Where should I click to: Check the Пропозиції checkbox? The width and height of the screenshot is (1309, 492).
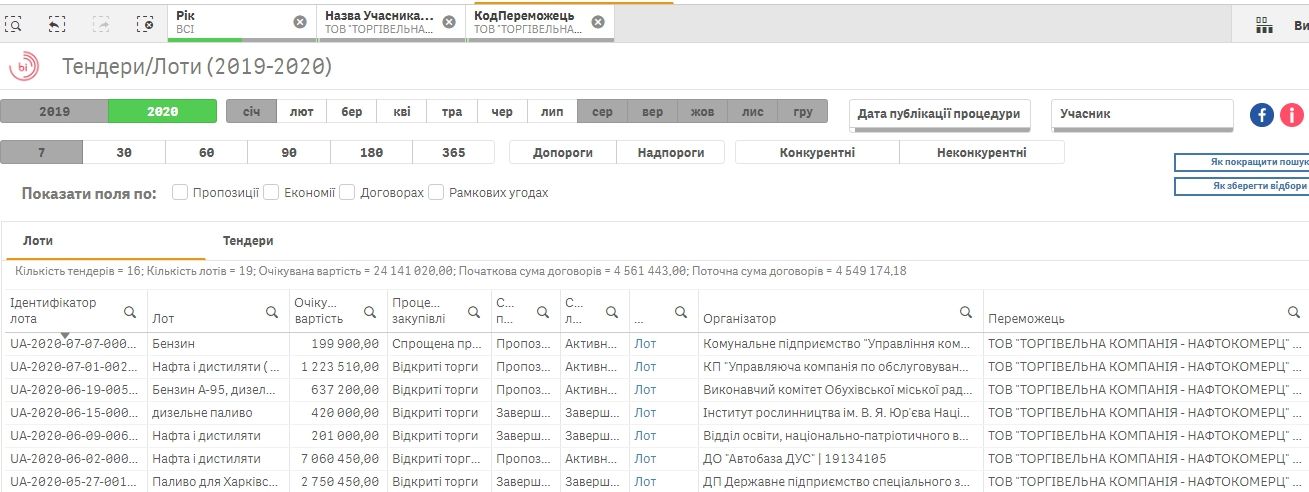pos(180,192)
